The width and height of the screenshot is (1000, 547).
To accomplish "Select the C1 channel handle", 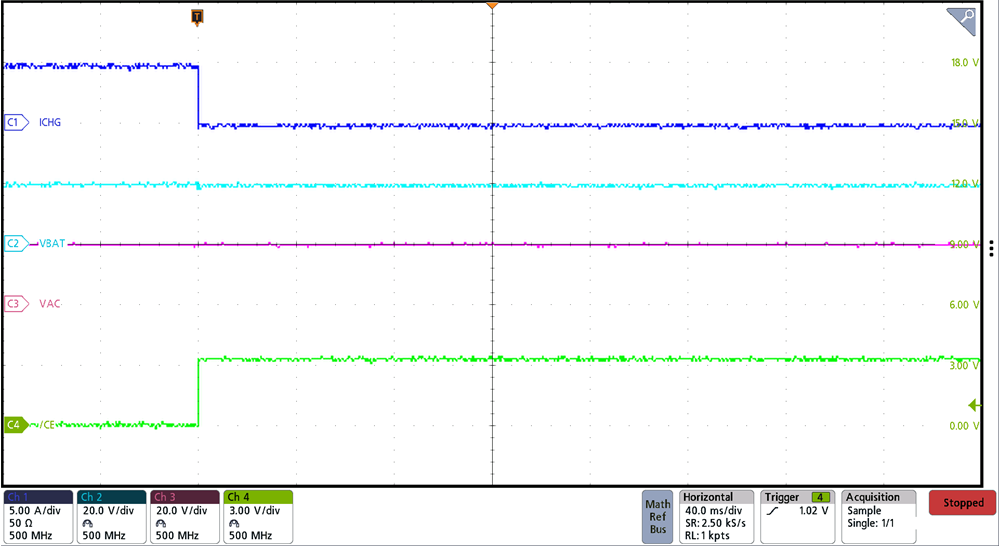I will tap(14, 122).
